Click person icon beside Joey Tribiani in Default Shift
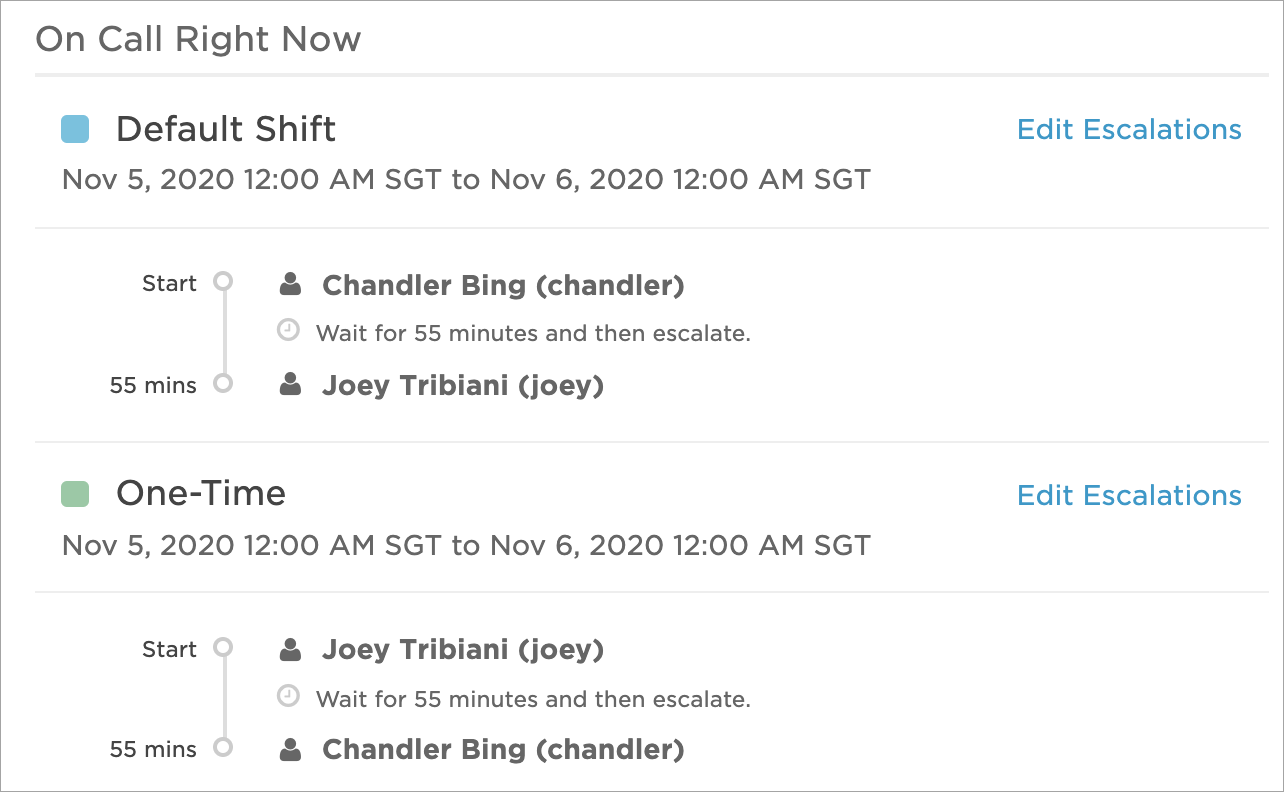1284x792 pixels. tap(290, 385)
